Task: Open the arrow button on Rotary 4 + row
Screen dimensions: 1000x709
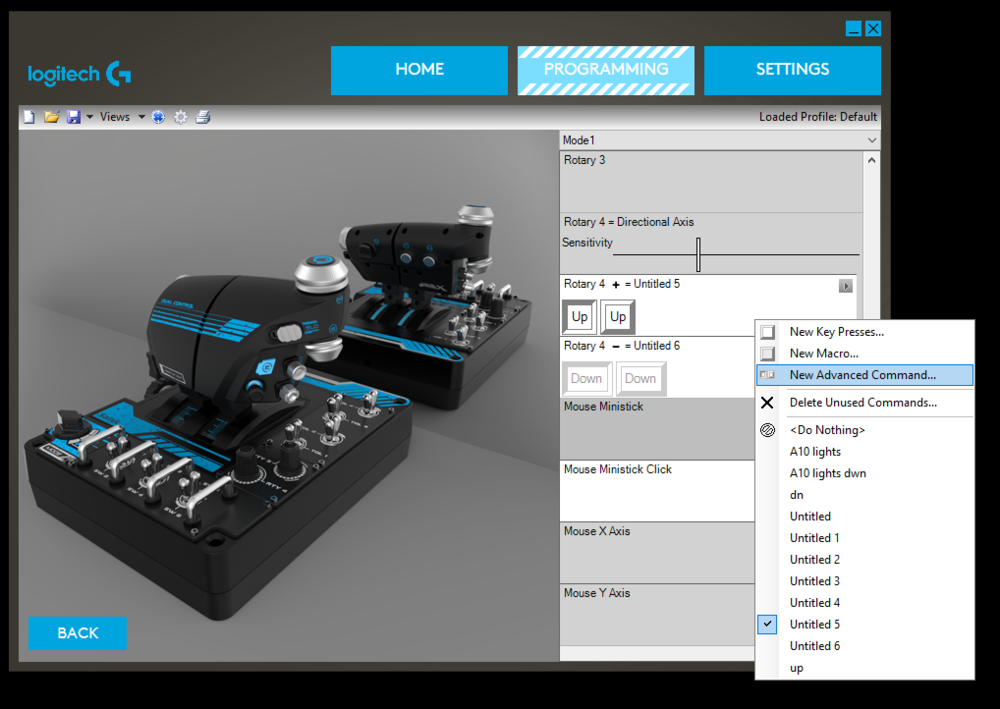Action: [845, 286]
